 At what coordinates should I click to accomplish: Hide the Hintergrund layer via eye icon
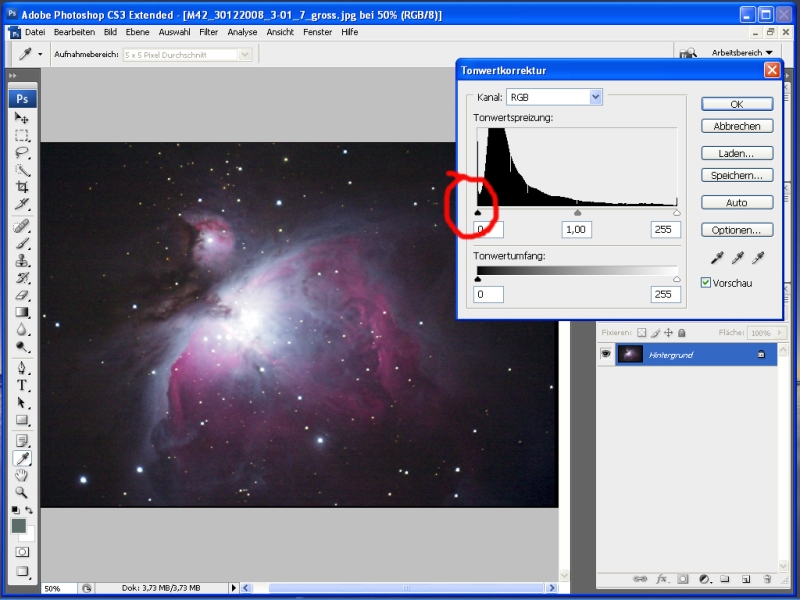[x=605, y=355]
